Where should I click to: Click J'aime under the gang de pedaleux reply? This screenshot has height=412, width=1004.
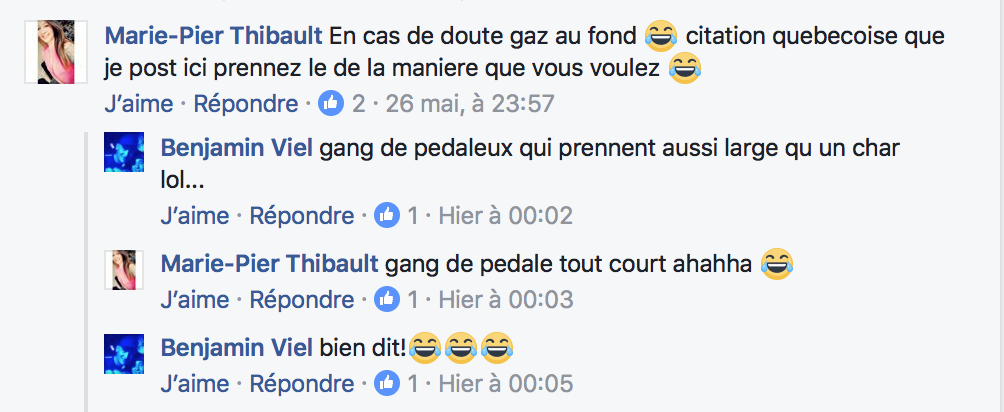pyautogui.click(x=195, y=216)
